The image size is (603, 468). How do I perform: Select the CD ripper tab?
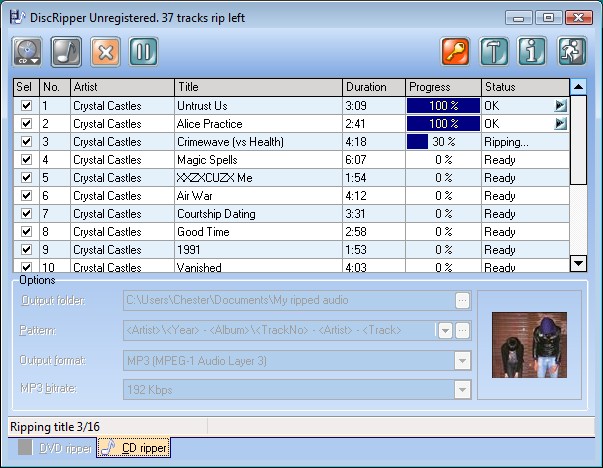(x=135, y=448)
